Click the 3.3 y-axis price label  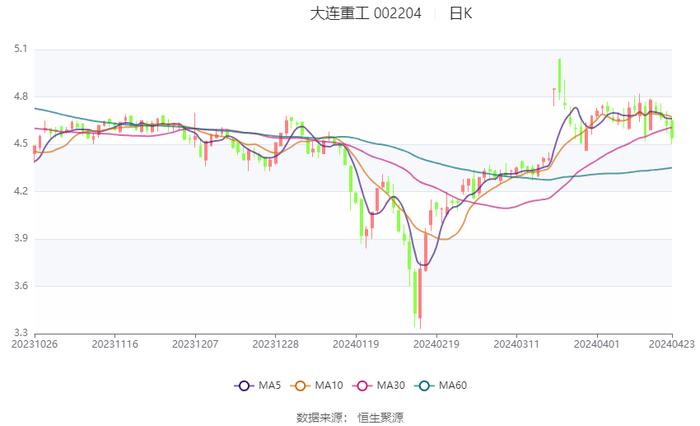(20, 333)
